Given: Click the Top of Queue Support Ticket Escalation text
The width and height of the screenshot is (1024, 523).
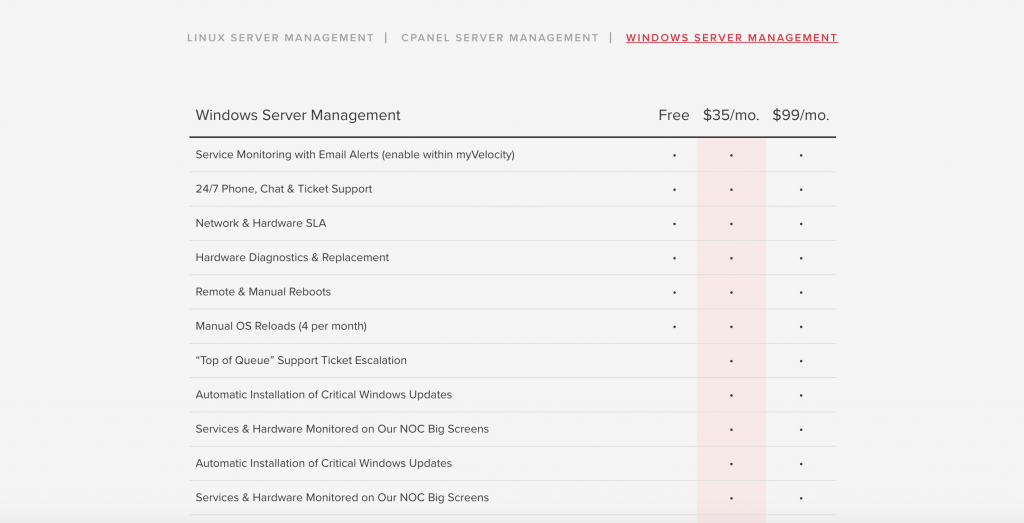Looking at the screenshot, I should coord(301,360).
